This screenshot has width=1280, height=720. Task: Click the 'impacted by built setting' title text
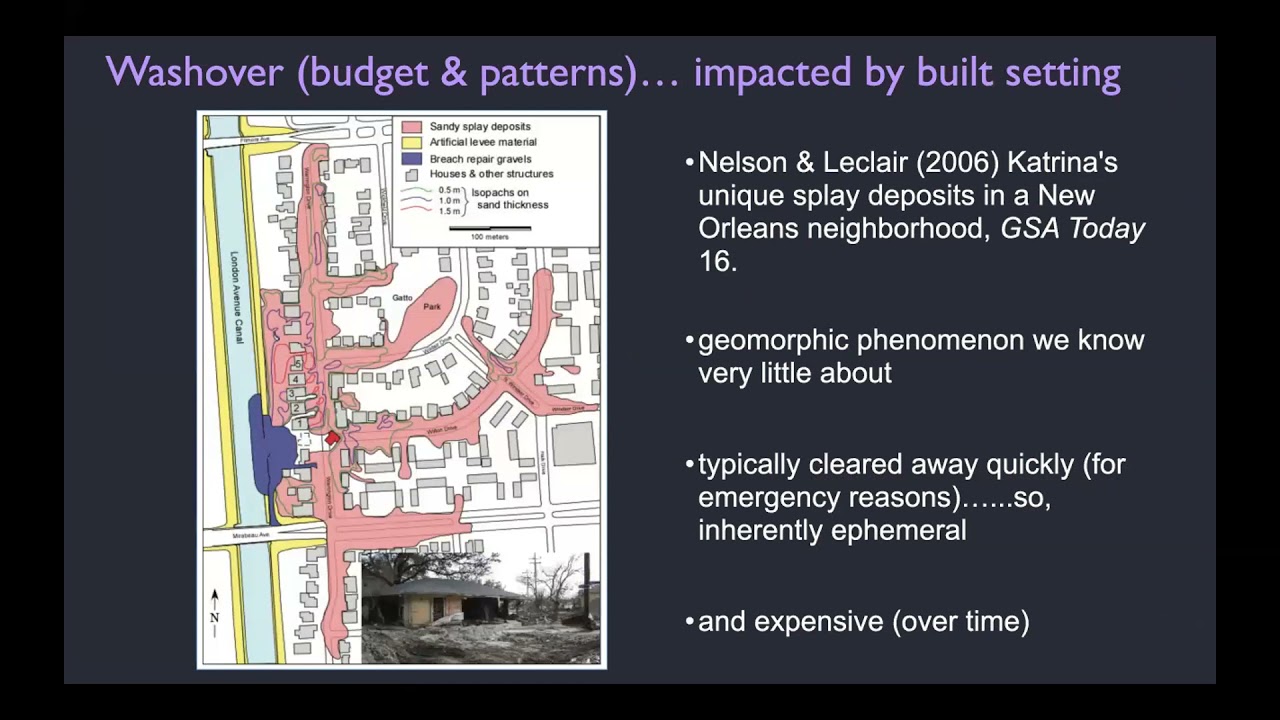pos(907,74)
